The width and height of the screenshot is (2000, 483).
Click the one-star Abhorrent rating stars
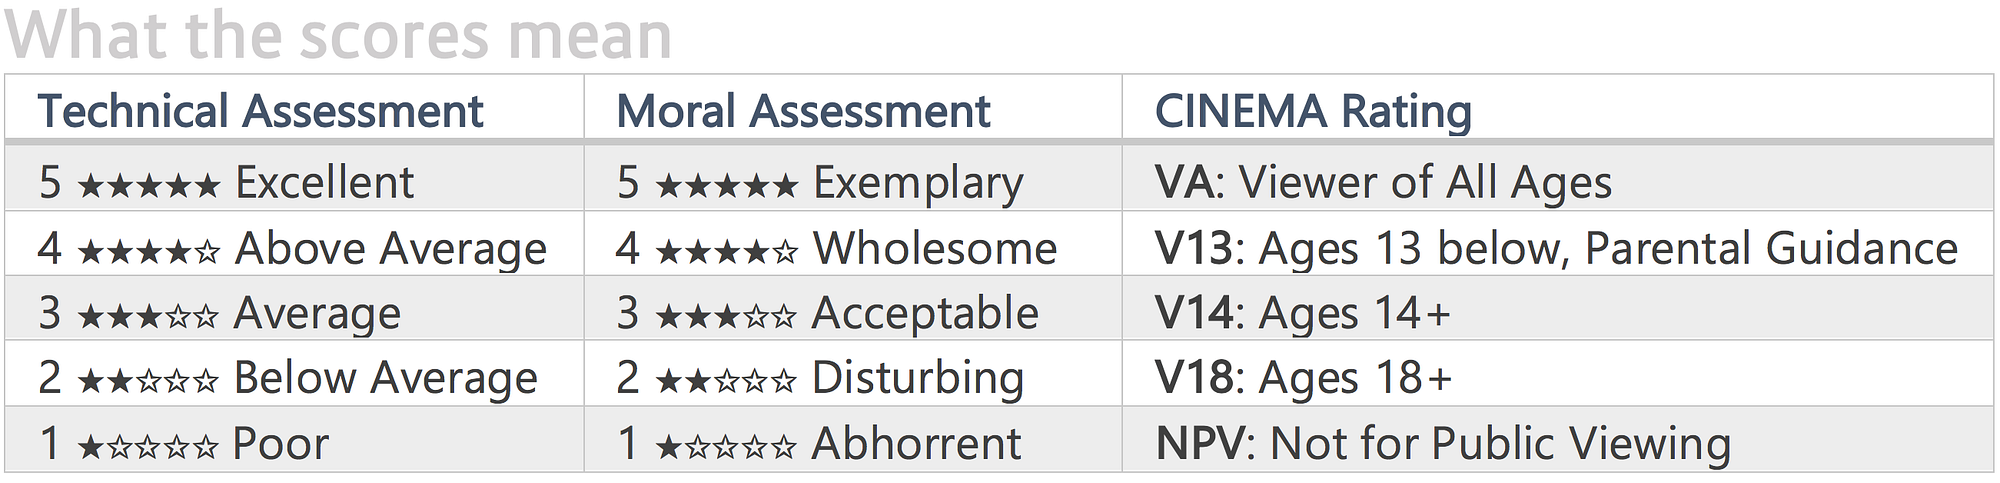coord(726,447)
